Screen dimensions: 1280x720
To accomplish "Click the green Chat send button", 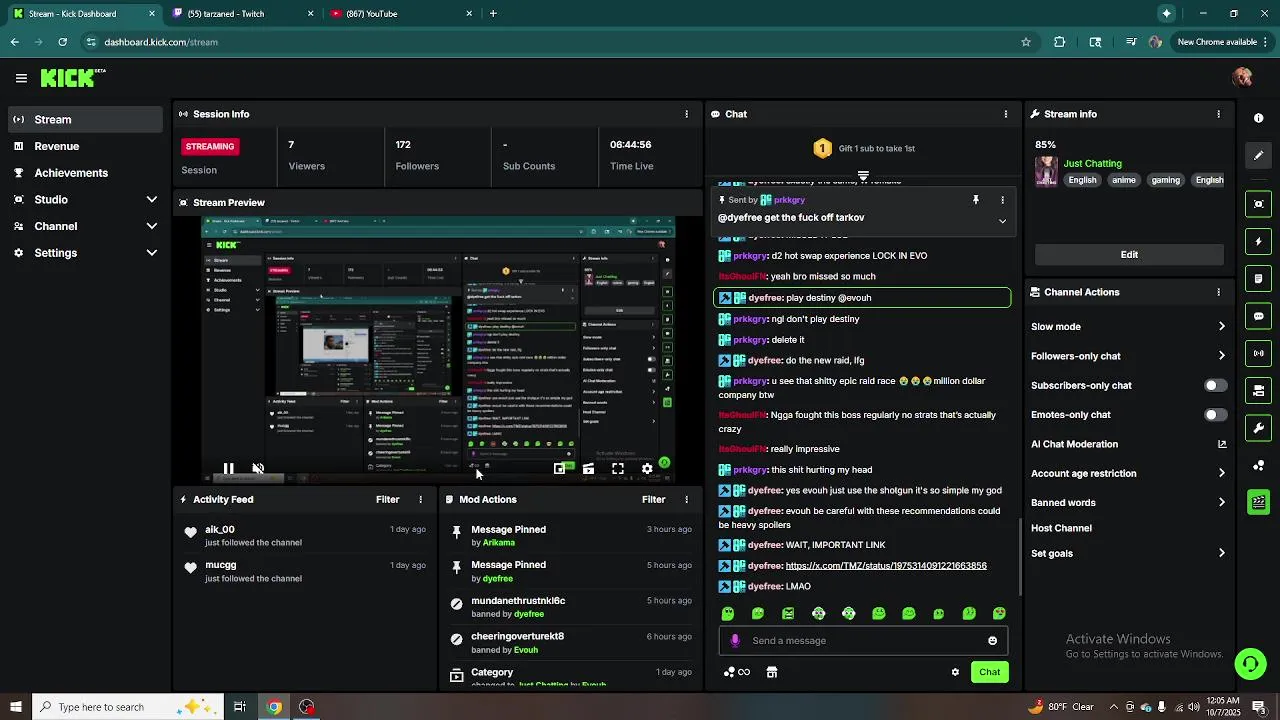I will [989, 672].
